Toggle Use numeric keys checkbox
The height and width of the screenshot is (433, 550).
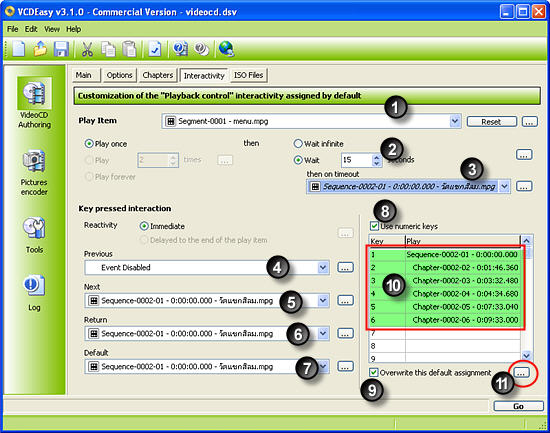374,226
